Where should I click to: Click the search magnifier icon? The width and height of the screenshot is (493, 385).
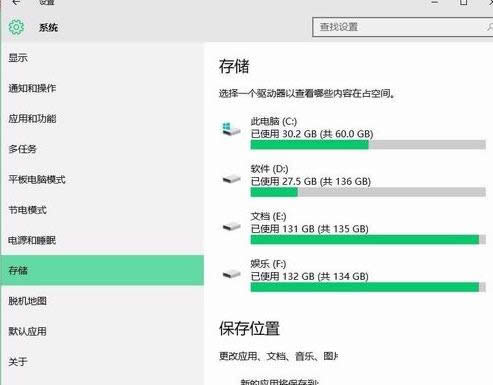[x=489, y=27]
